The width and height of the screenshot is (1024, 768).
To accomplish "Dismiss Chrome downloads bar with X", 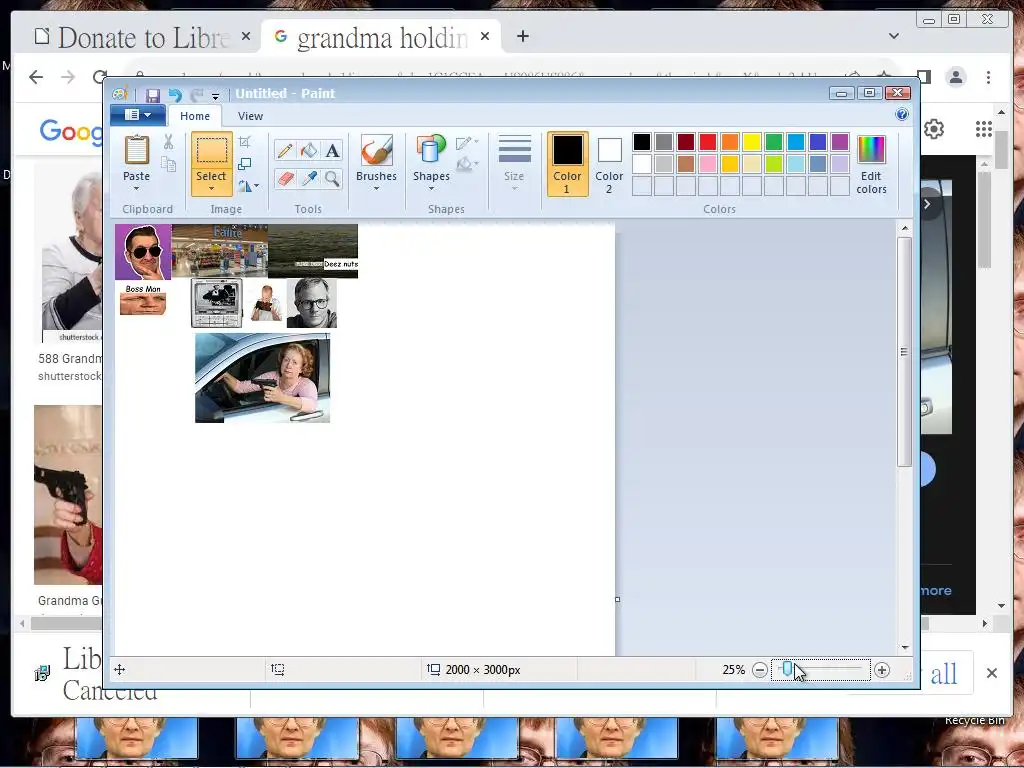I will point(991,673).
